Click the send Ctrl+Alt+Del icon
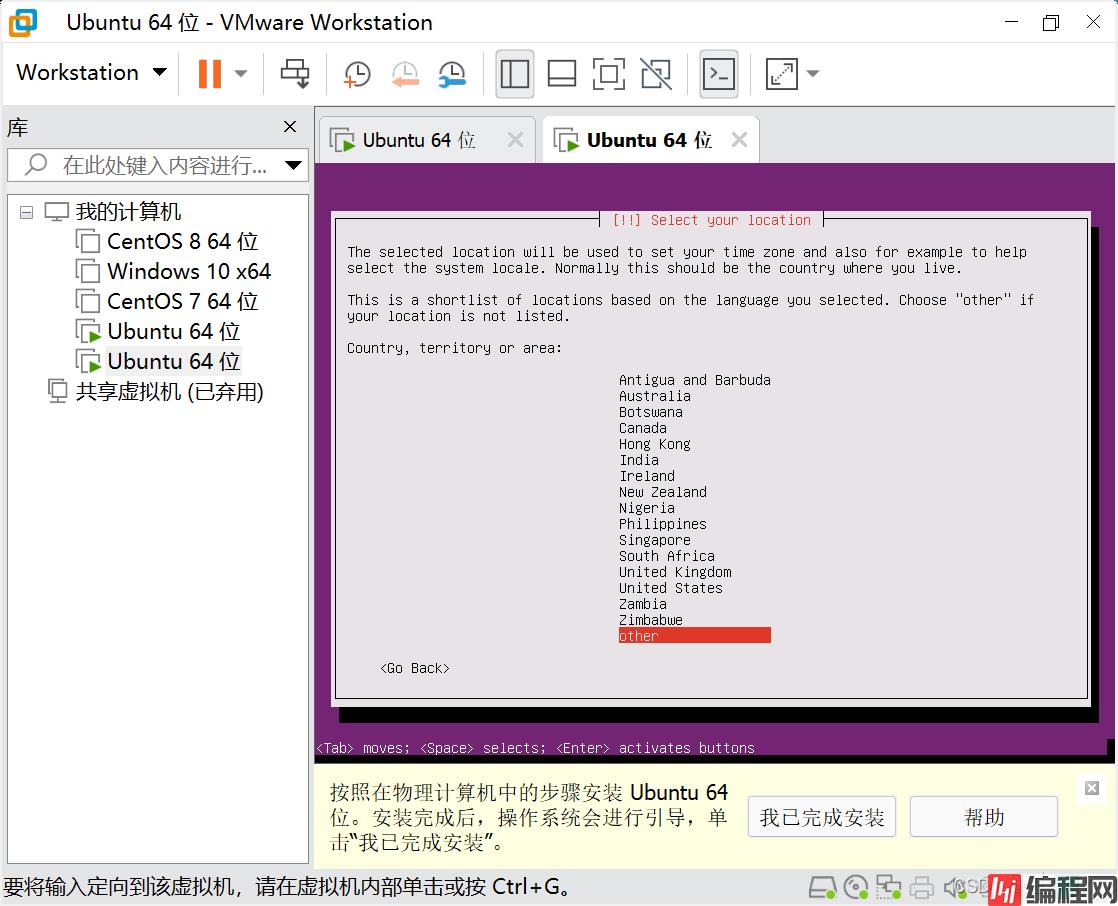The image size is (1118, 906). pos(295,73)
